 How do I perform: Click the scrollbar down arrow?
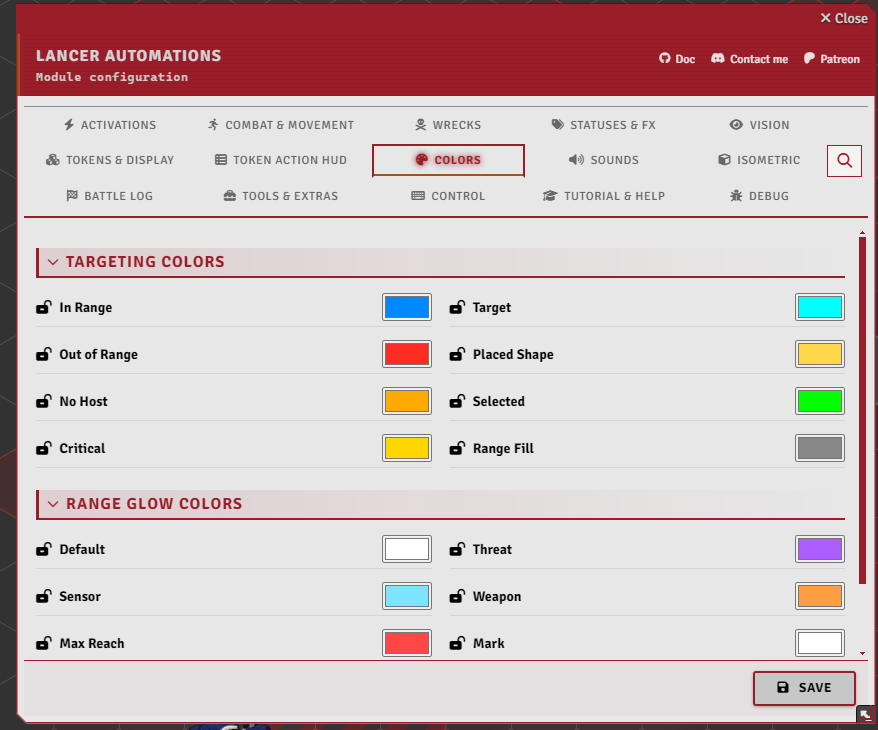862,653
